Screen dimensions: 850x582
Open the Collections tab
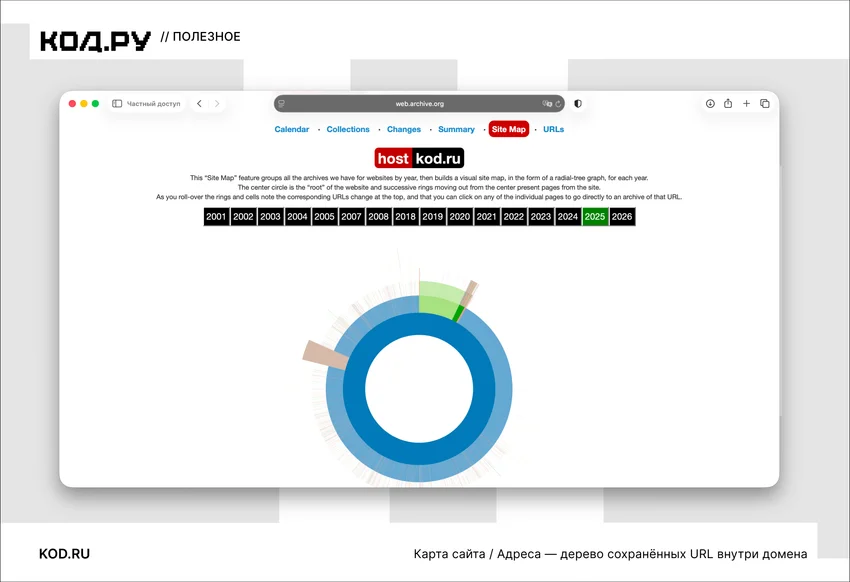(x=348, y=129)
